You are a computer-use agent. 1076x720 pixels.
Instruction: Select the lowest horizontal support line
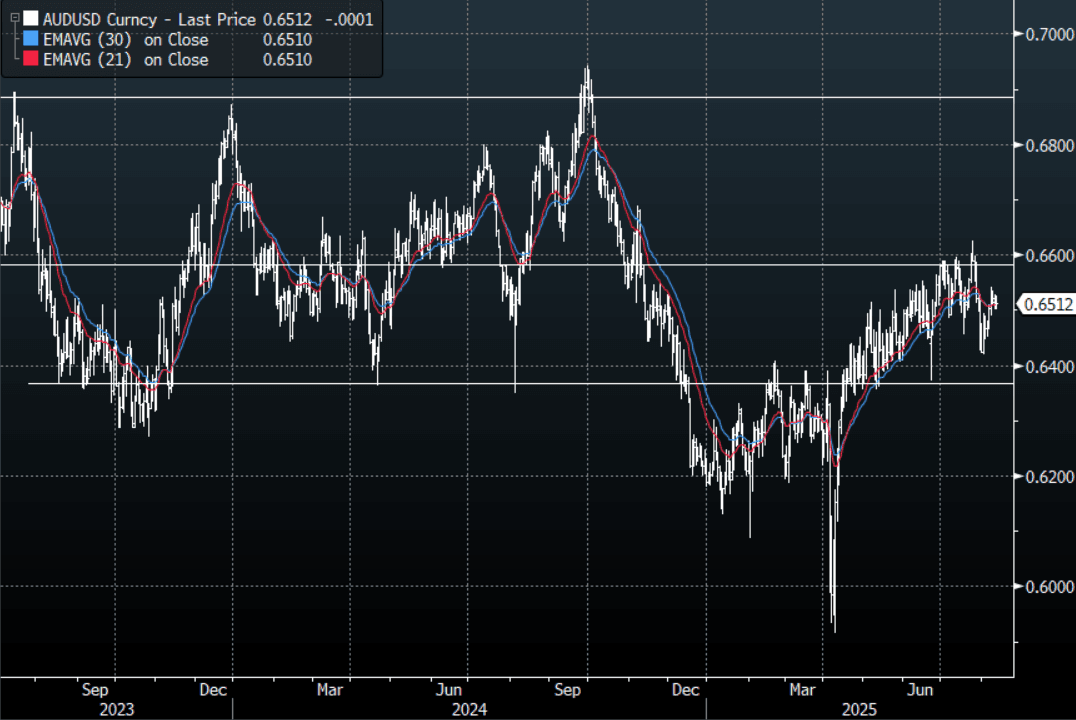point(500,383)
